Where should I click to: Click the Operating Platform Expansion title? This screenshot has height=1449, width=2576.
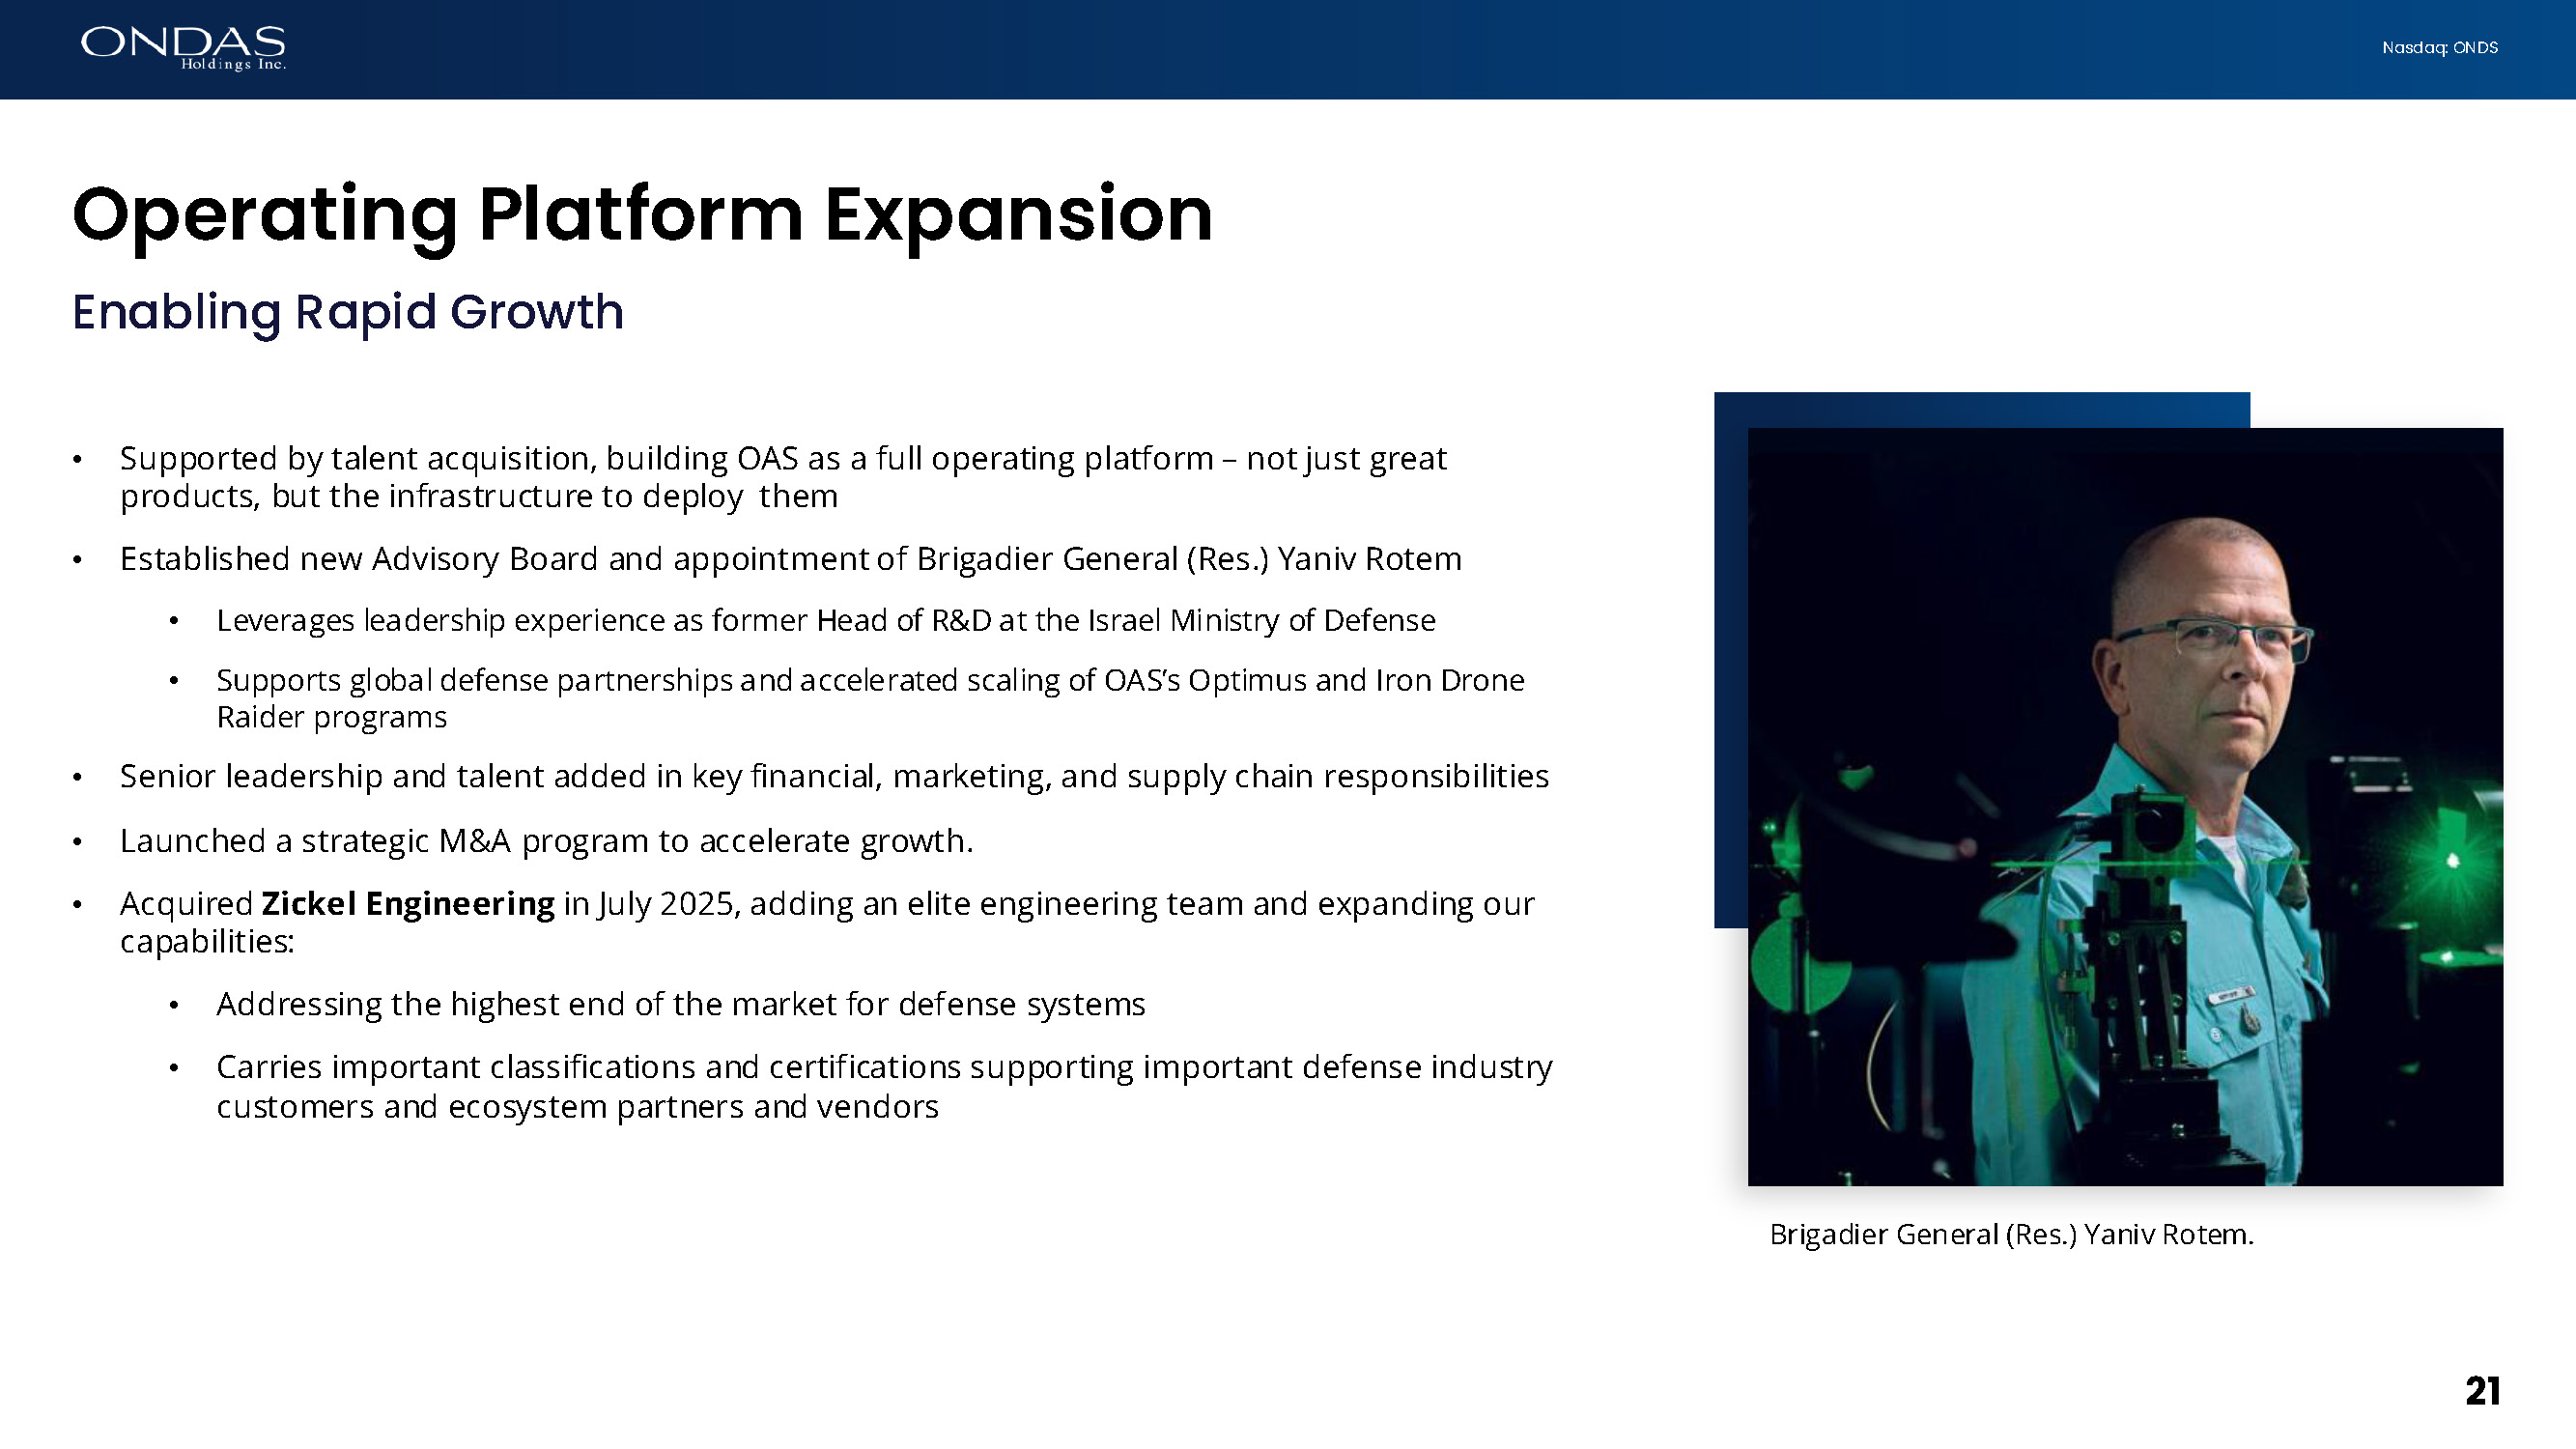(x=642, y=214)
